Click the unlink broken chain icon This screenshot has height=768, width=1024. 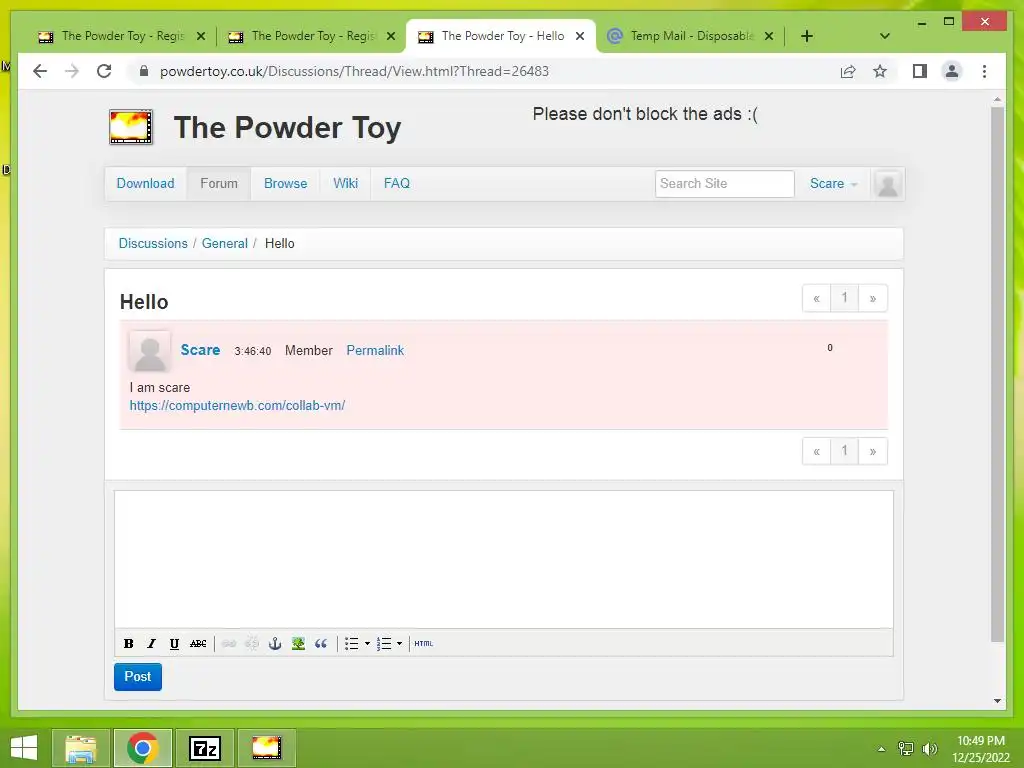click(251, 643)
